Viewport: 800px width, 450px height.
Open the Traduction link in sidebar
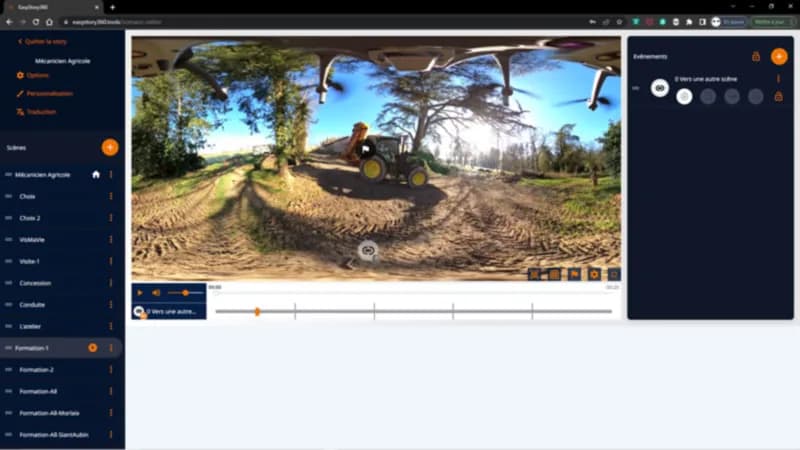(41, 111)
